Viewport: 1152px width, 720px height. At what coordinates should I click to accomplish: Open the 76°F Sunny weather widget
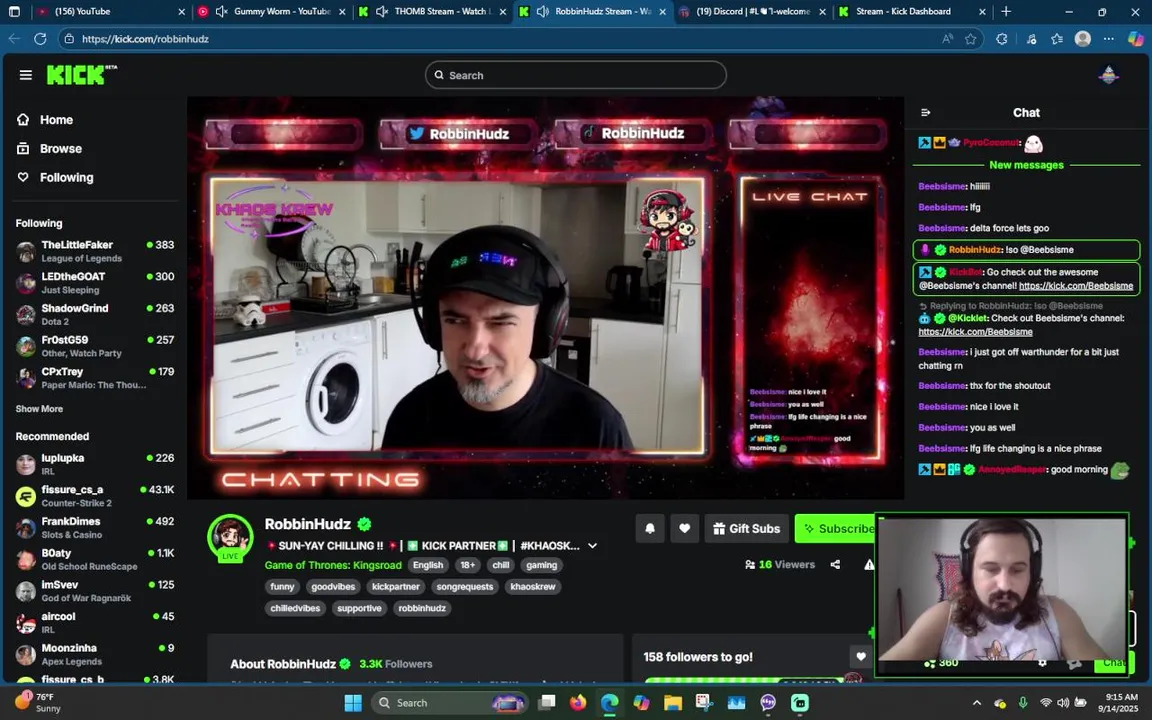tap(40, 702)
